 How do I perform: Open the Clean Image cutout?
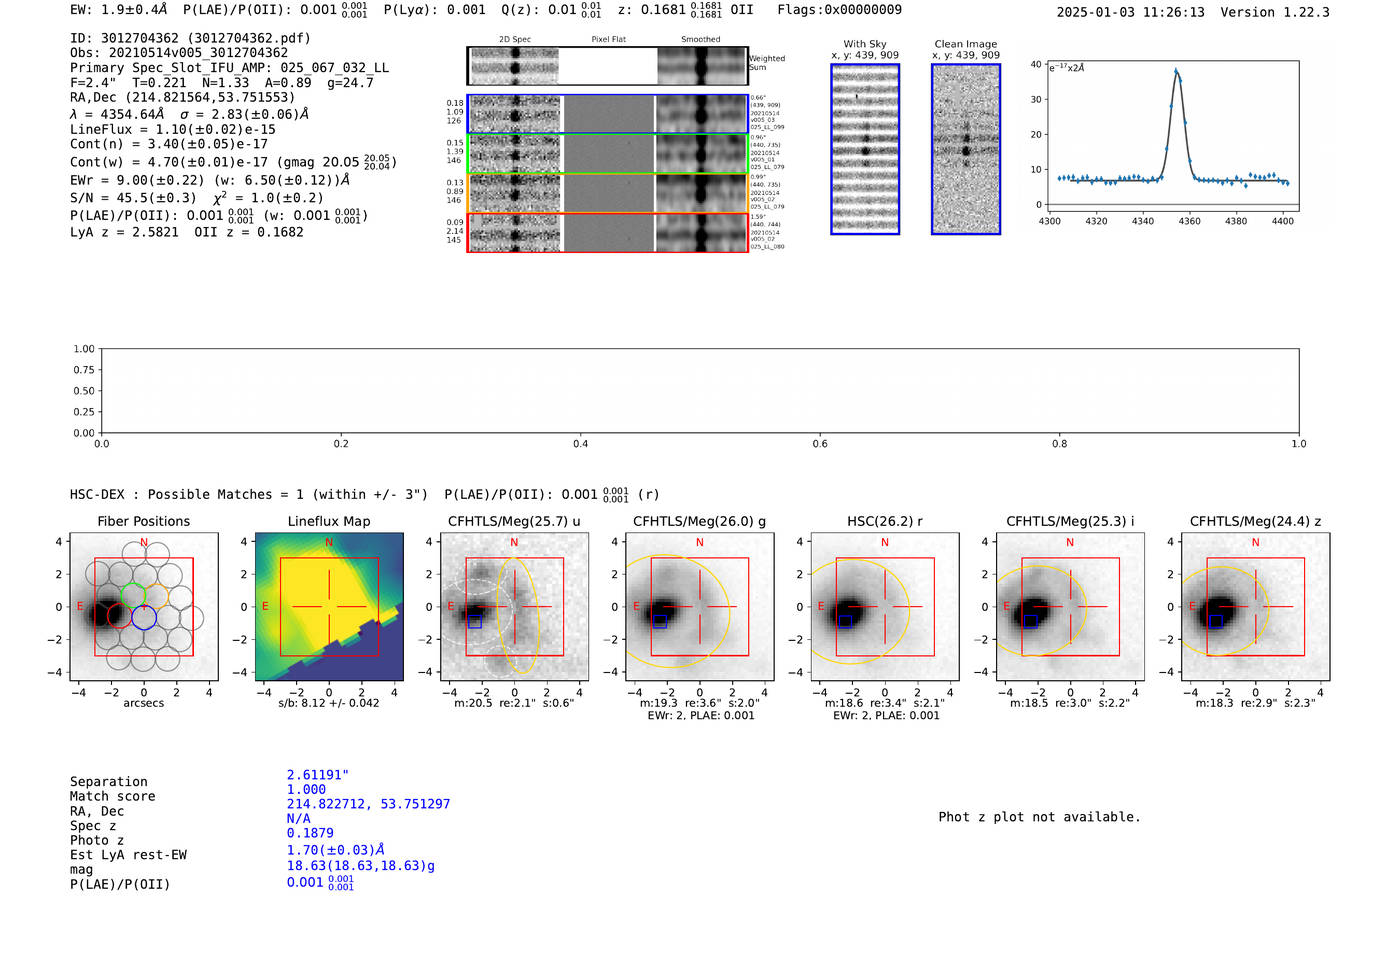966,149
